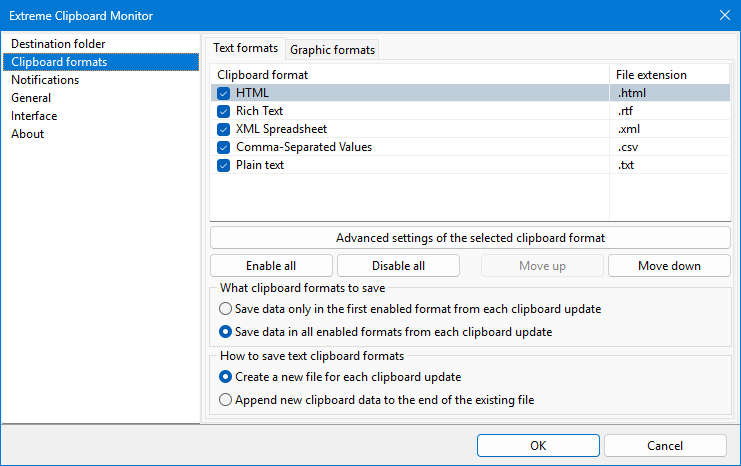Click the Cancel button

tap(665, 446)
